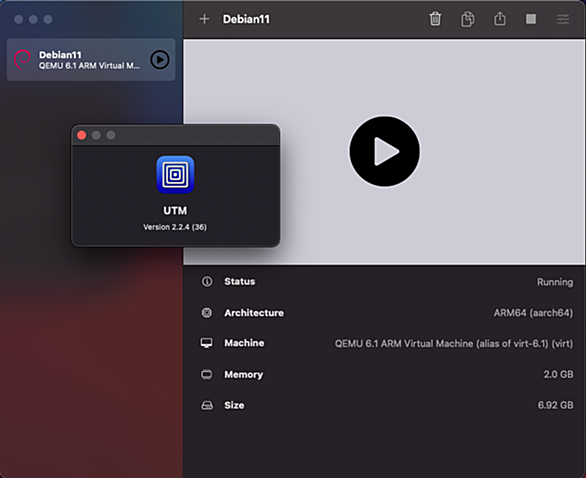The width and height of the screenshot is (586, 478).
Task: Select Debian11 in the VM sidebar list
Action: coord(91,60)
